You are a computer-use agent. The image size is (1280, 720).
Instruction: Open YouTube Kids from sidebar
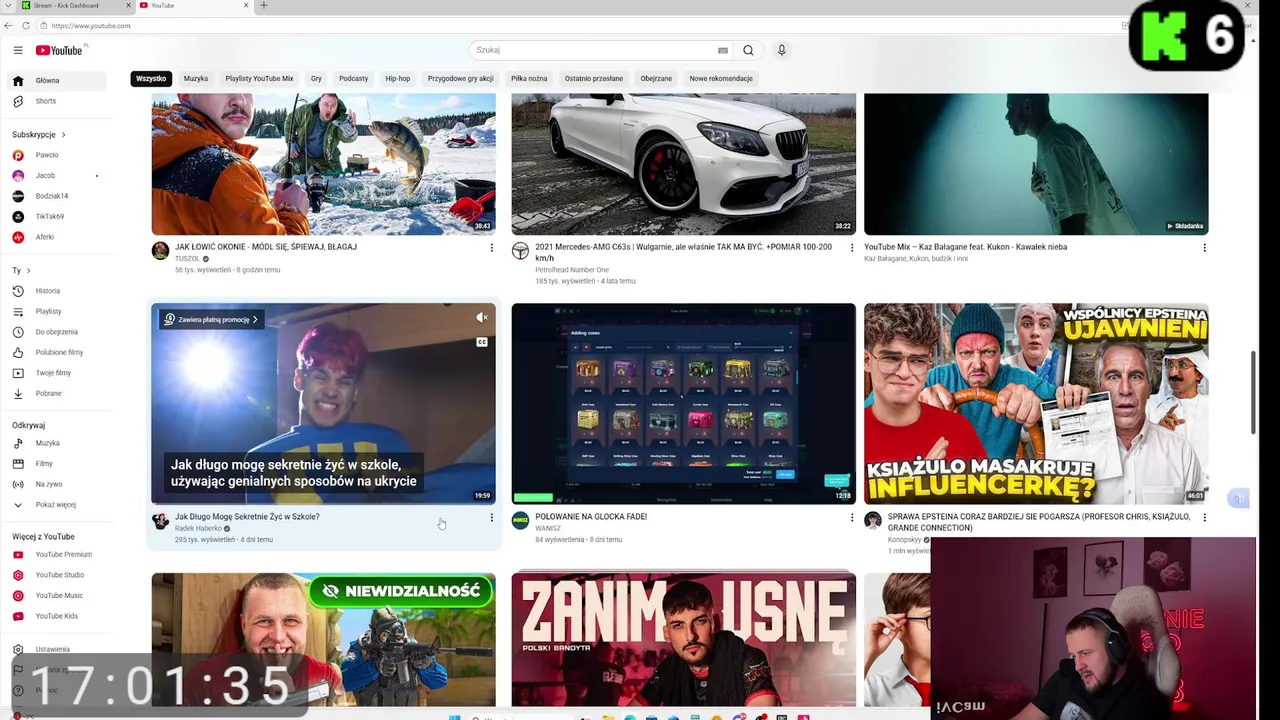click(x=58, y=616)
